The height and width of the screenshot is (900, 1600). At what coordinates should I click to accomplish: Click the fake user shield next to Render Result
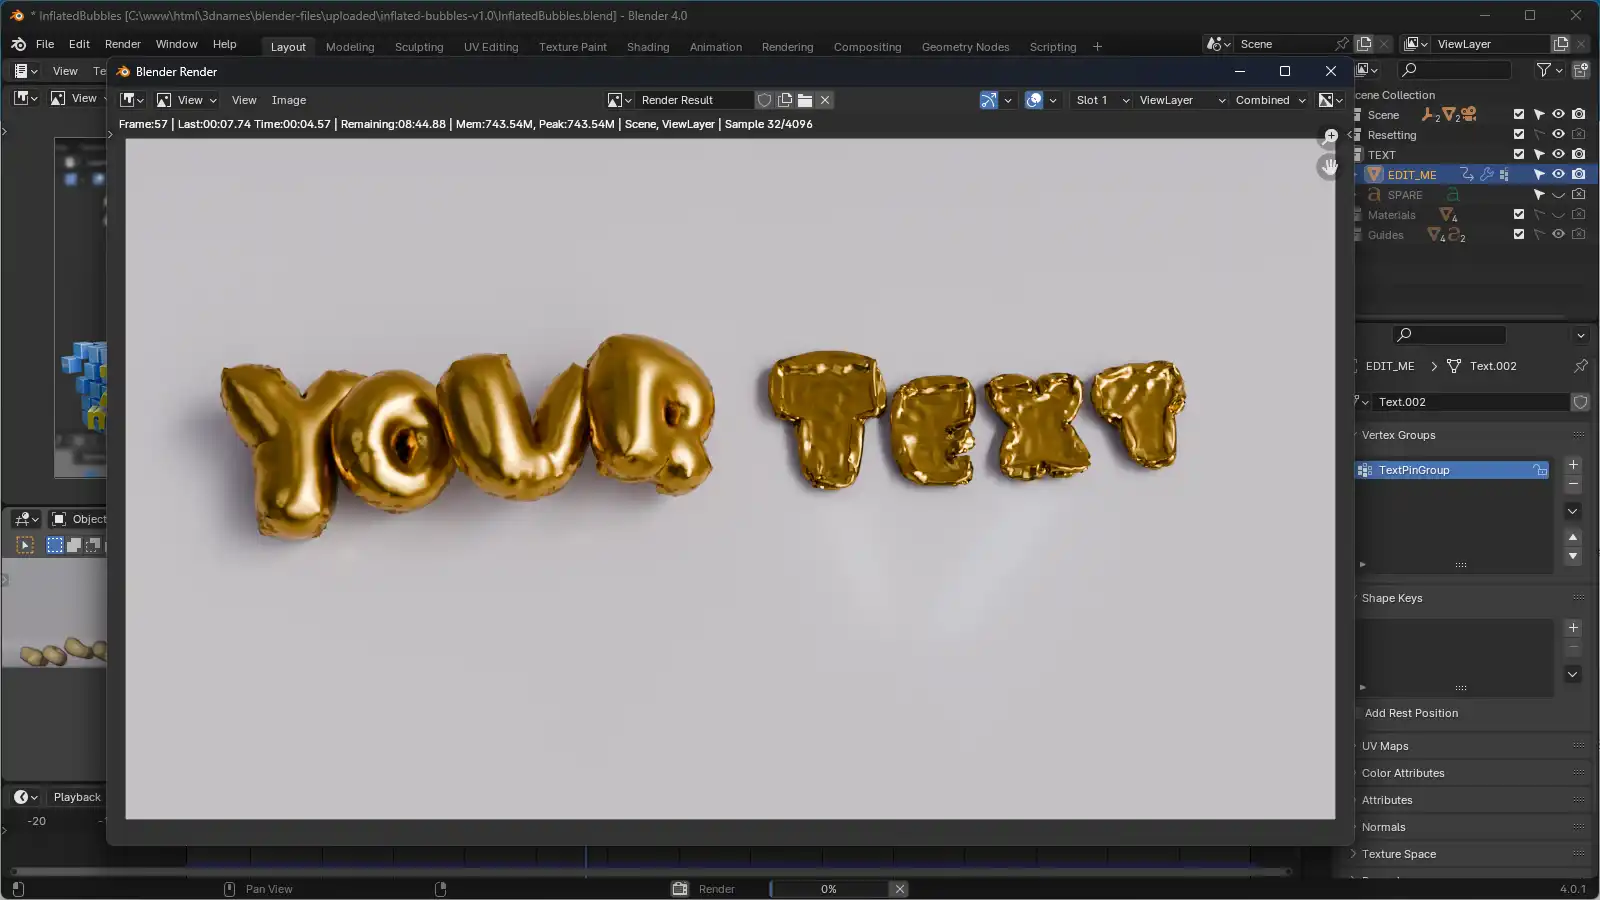[x=764, y=100]
